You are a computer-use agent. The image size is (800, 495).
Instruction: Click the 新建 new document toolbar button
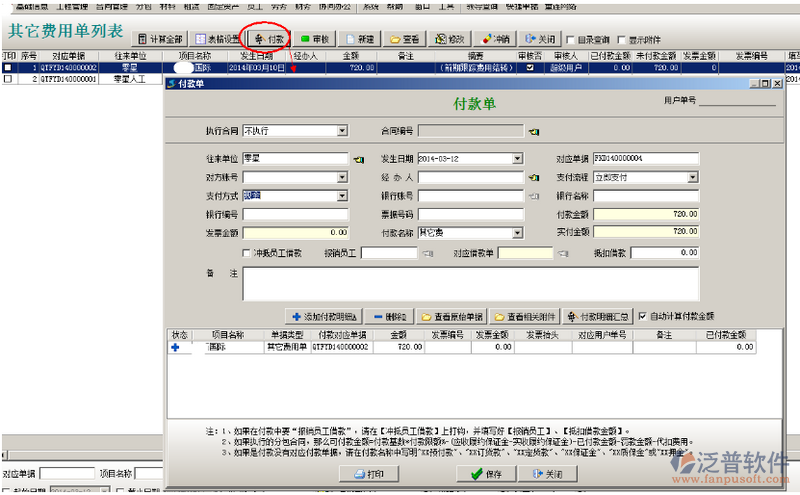[360, 39]
